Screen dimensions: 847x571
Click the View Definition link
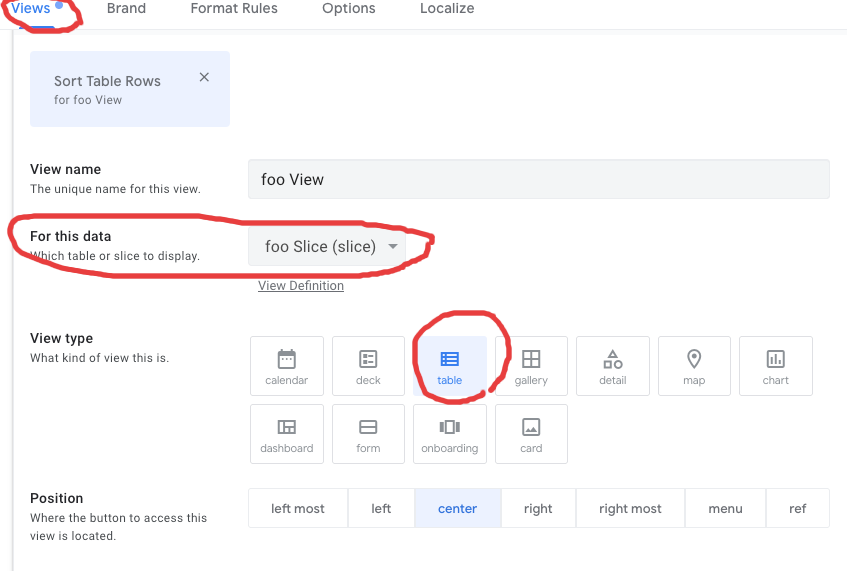click(300, 286)
